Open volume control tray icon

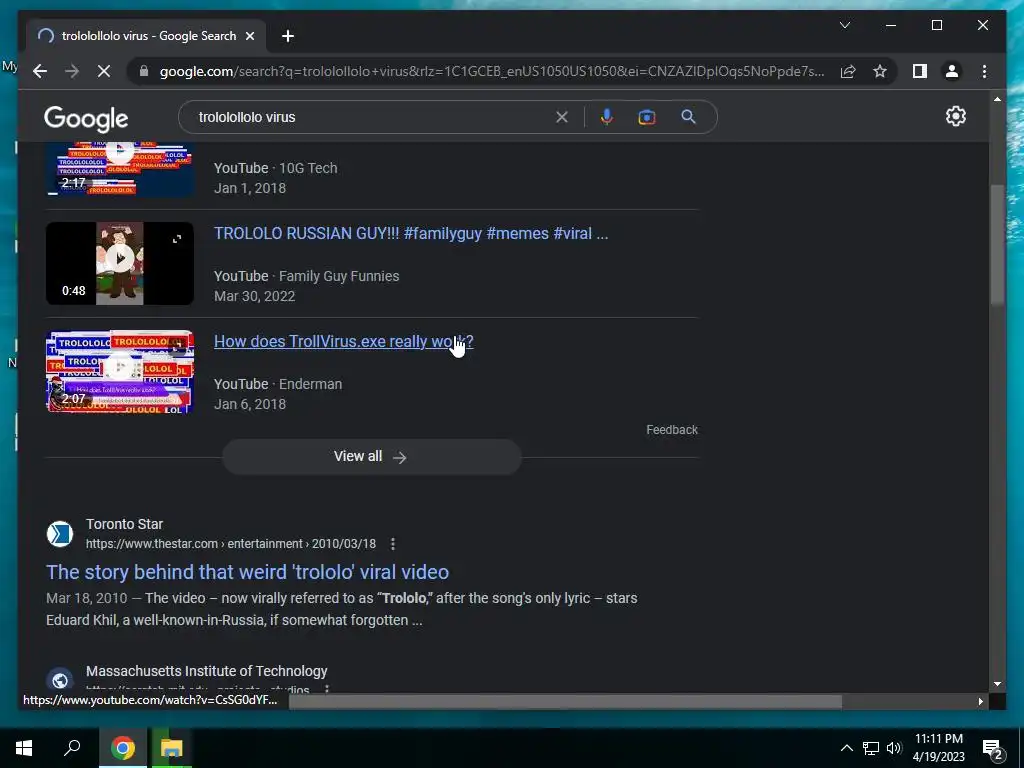894,748
